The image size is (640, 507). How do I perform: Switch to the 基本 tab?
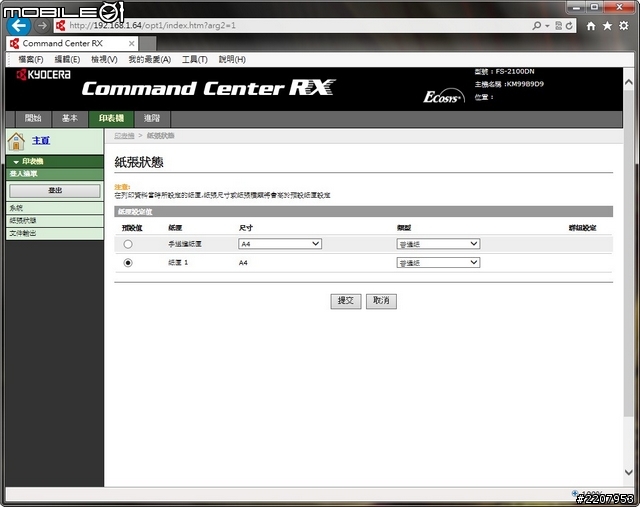point(69,118)
